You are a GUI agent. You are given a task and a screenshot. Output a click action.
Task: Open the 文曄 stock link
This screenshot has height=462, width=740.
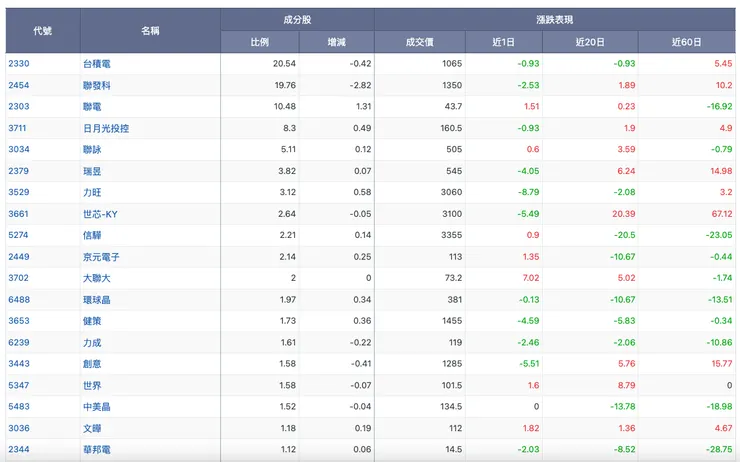point(92,429)
